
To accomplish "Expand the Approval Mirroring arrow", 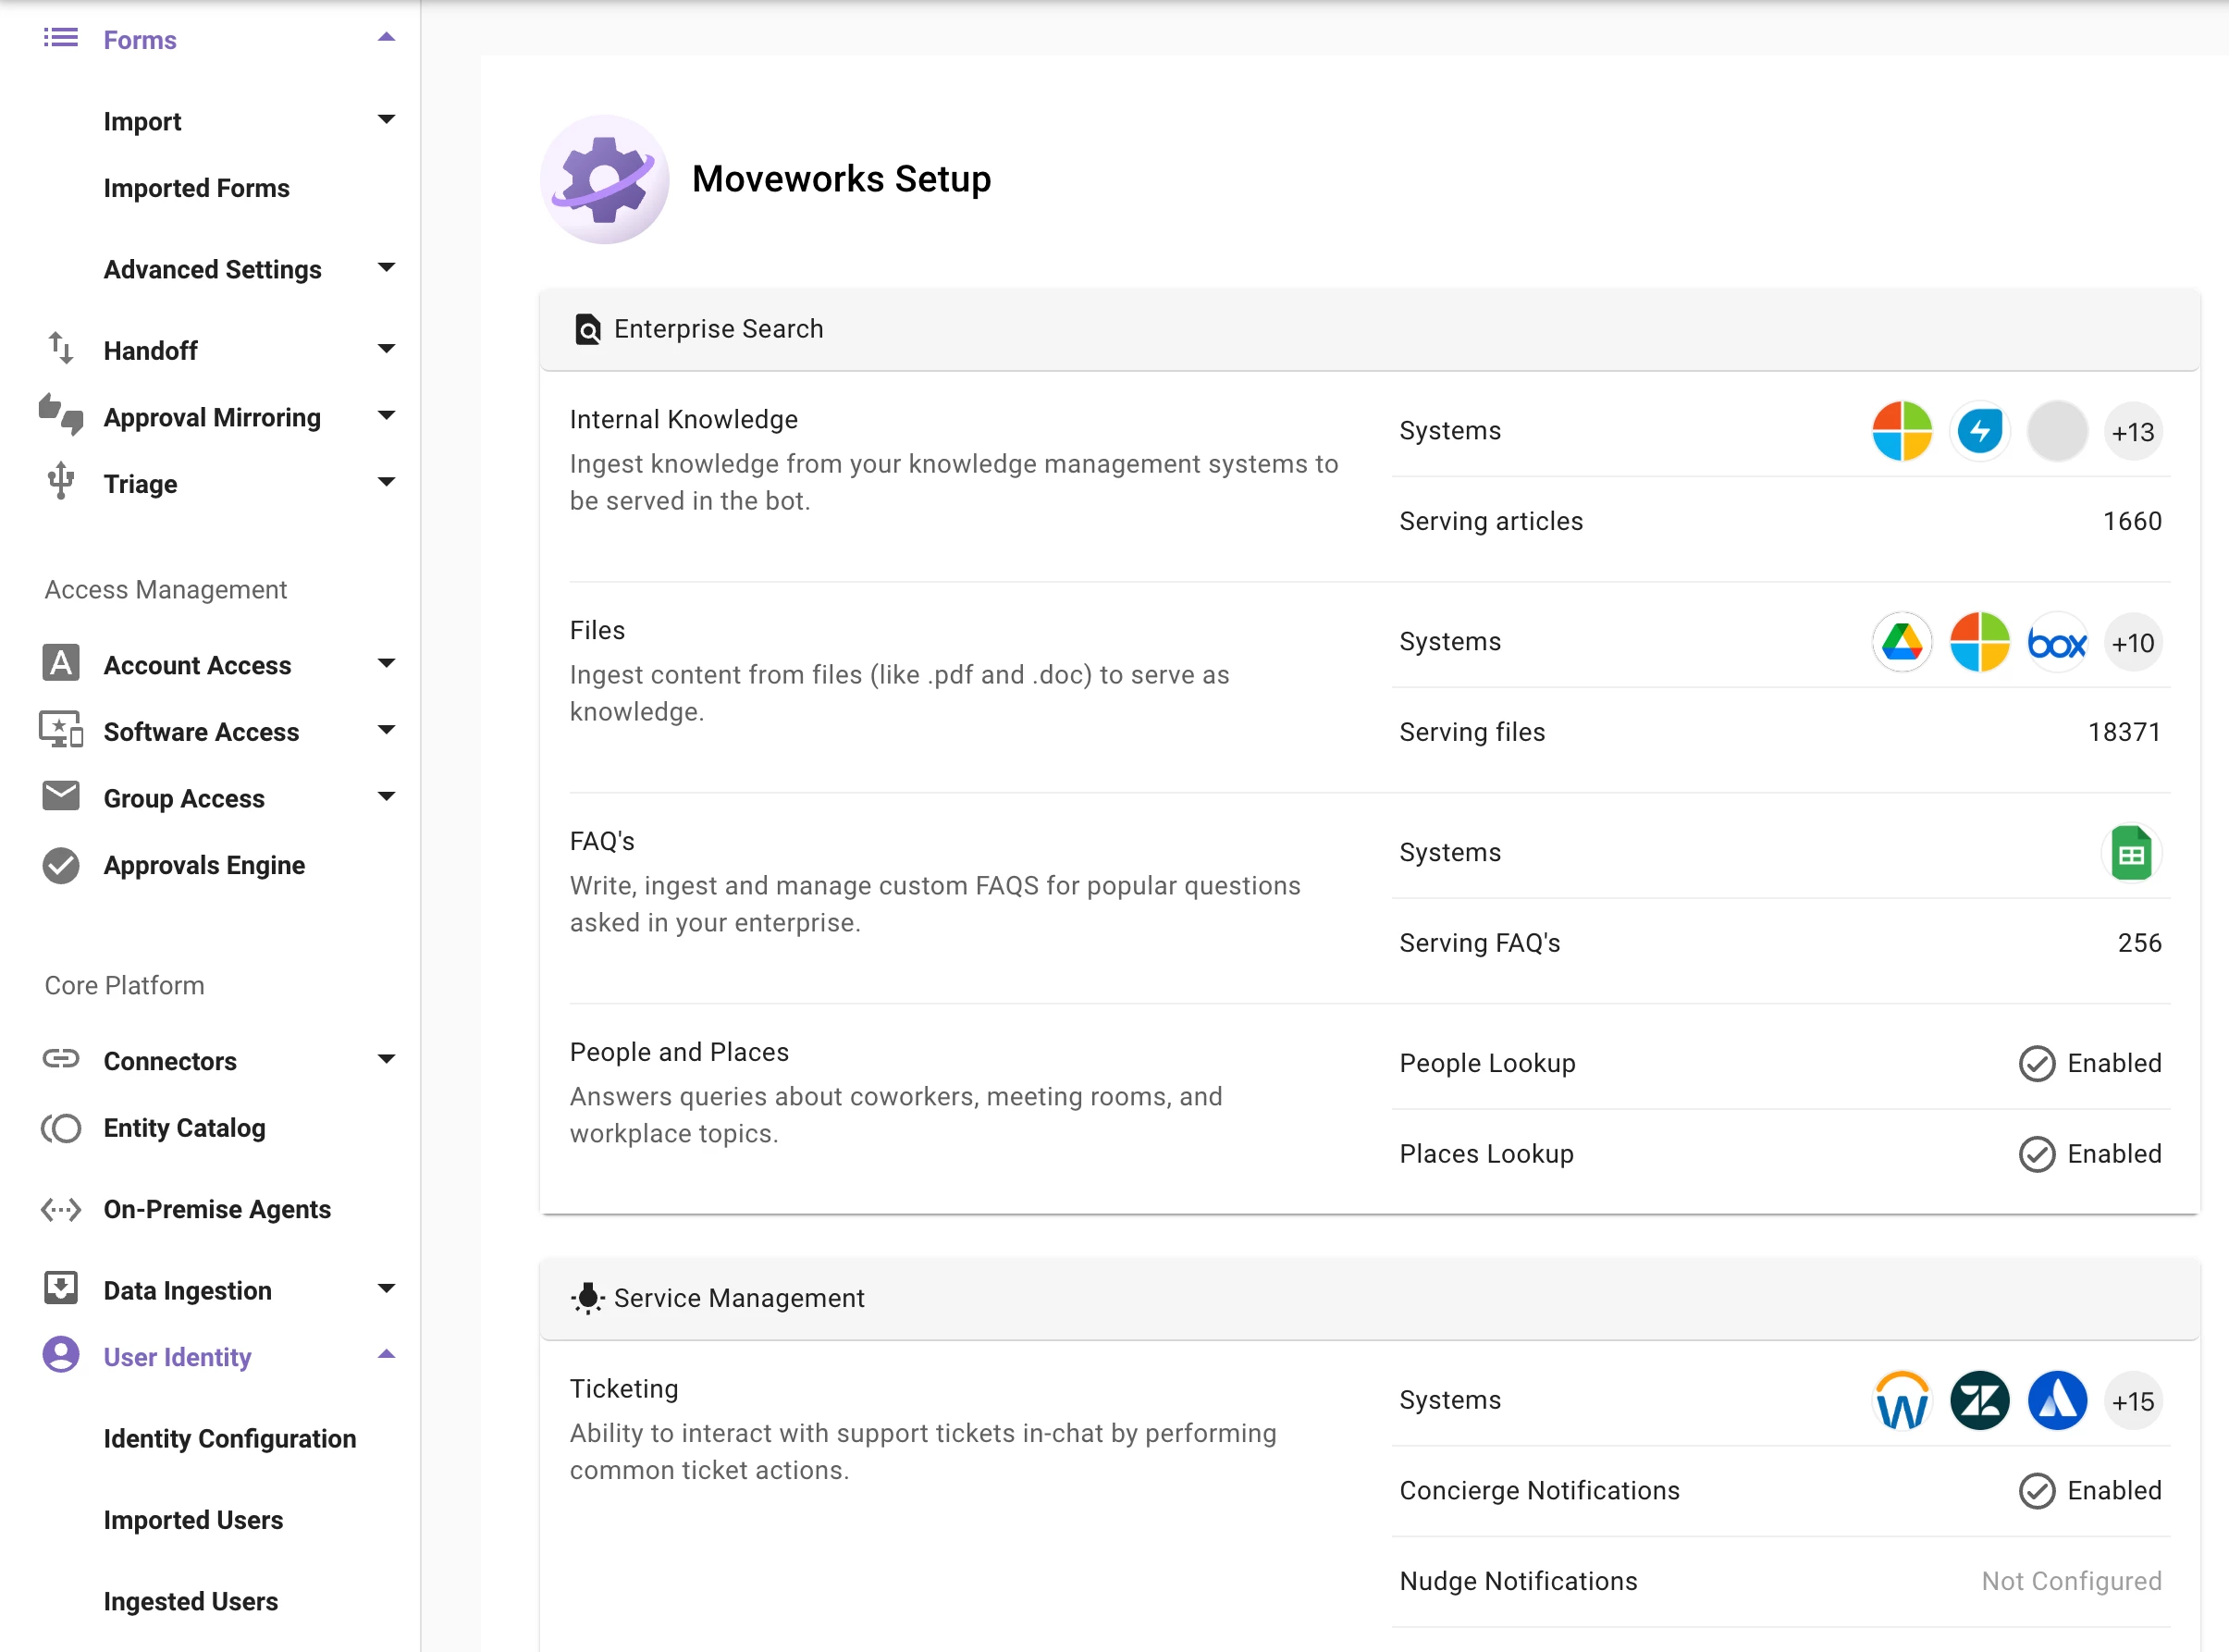I will pyautogui.click(x=387, y=415).
